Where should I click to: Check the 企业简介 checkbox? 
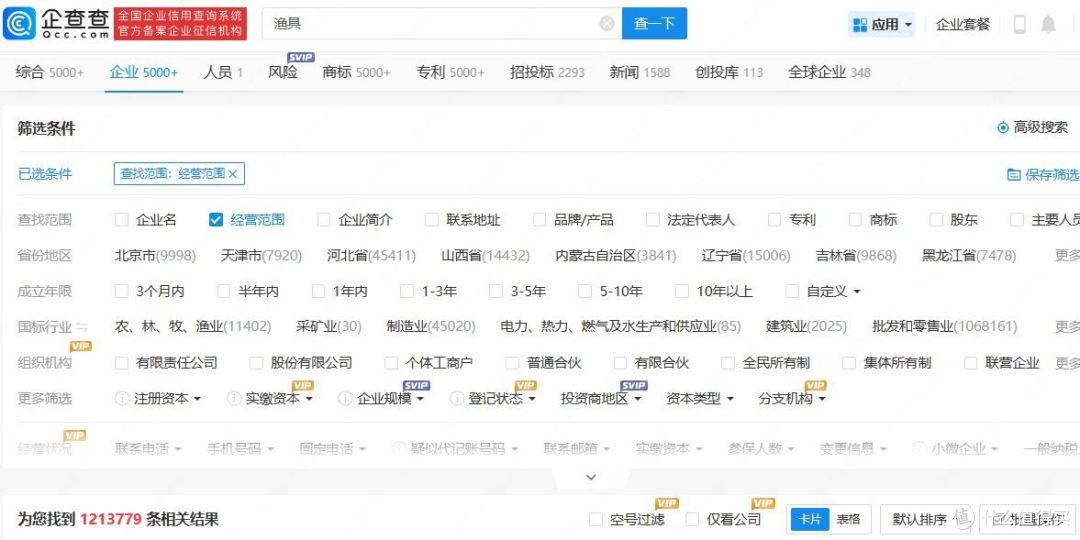point(324,220)
